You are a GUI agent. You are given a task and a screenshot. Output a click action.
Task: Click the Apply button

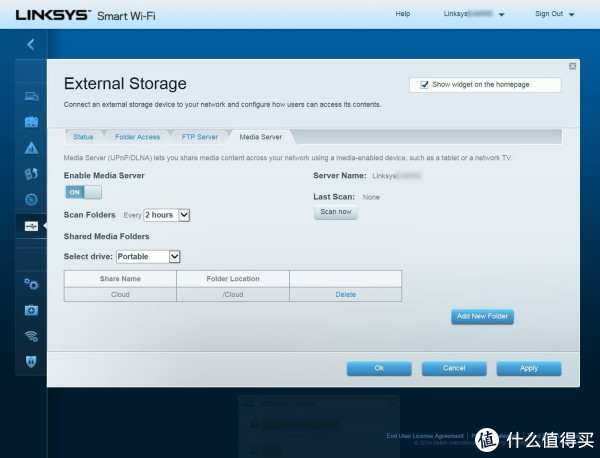coord(529,368)
